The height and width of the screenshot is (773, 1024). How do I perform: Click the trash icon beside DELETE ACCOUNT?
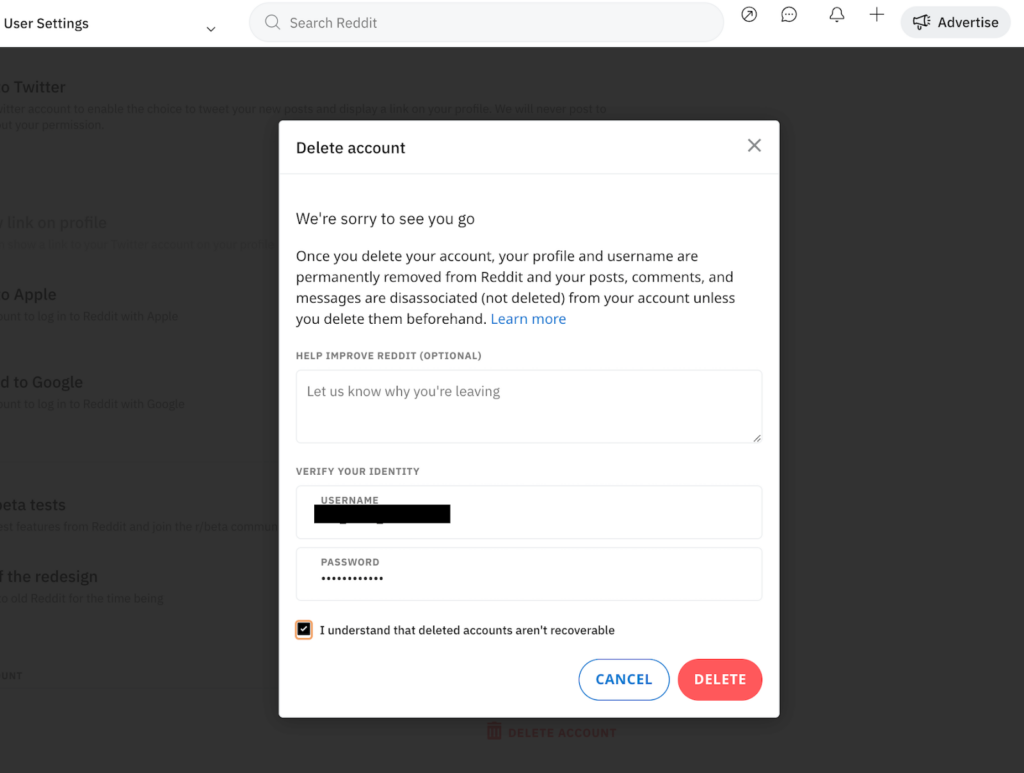493,730
